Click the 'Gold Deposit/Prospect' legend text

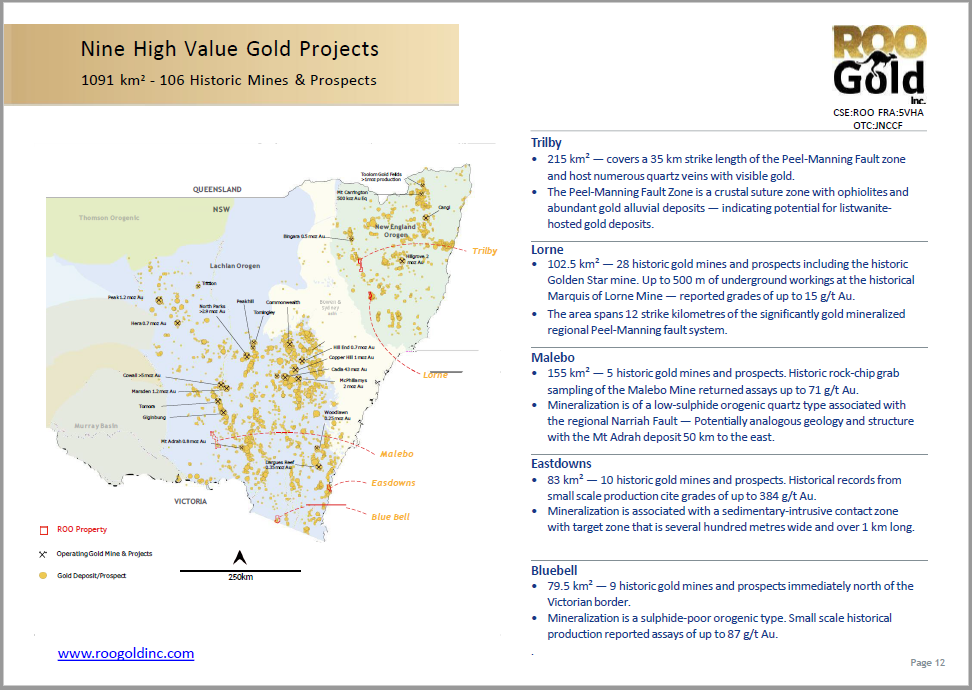coord(91,576)
